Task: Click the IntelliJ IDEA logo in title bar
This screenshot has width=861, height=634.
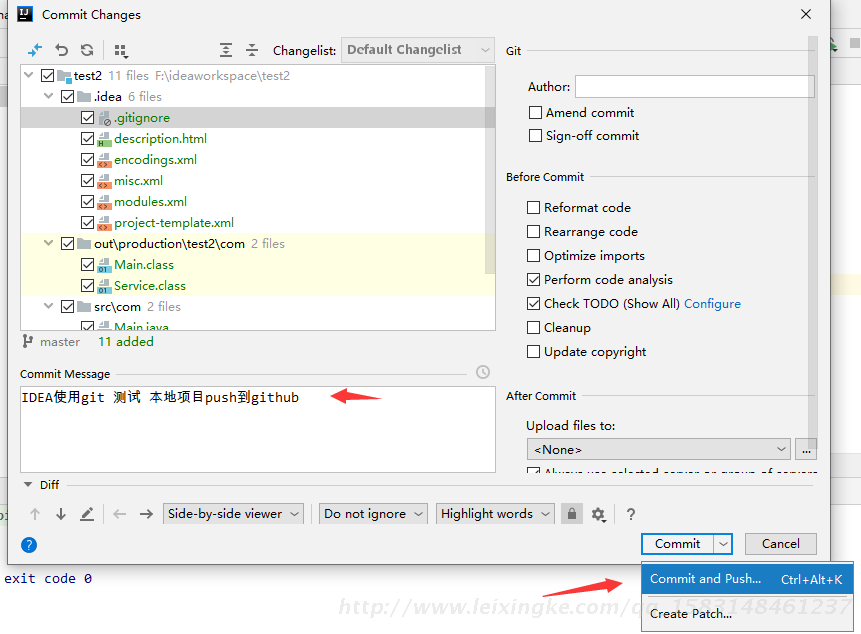Action: (25, 13)
